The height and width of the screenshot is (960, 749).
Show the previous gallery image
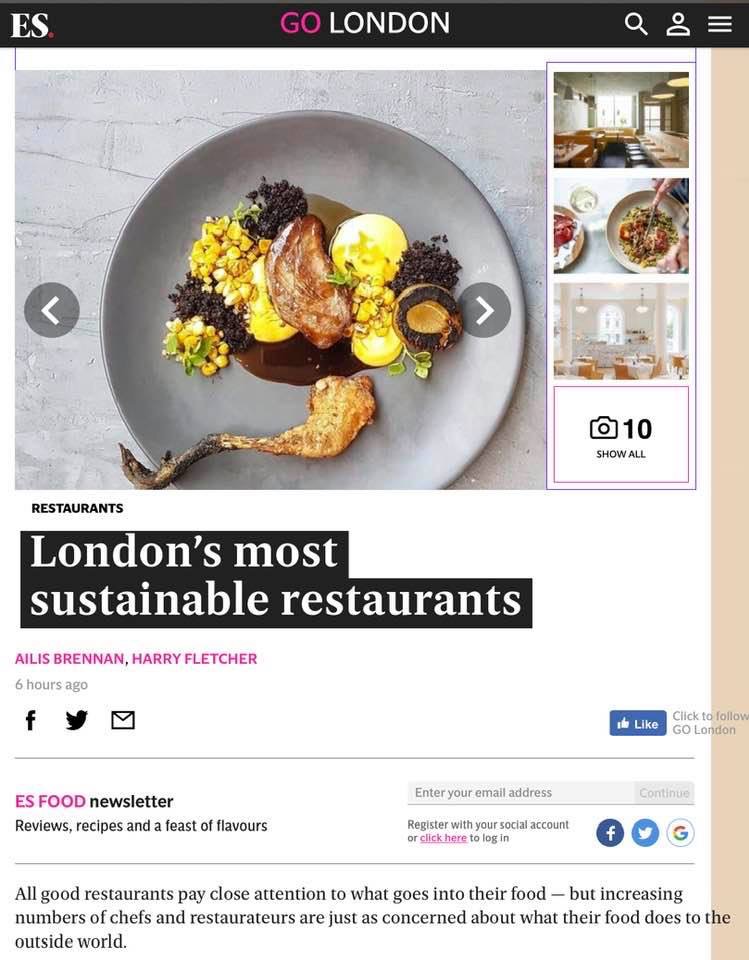coord(51,310)
